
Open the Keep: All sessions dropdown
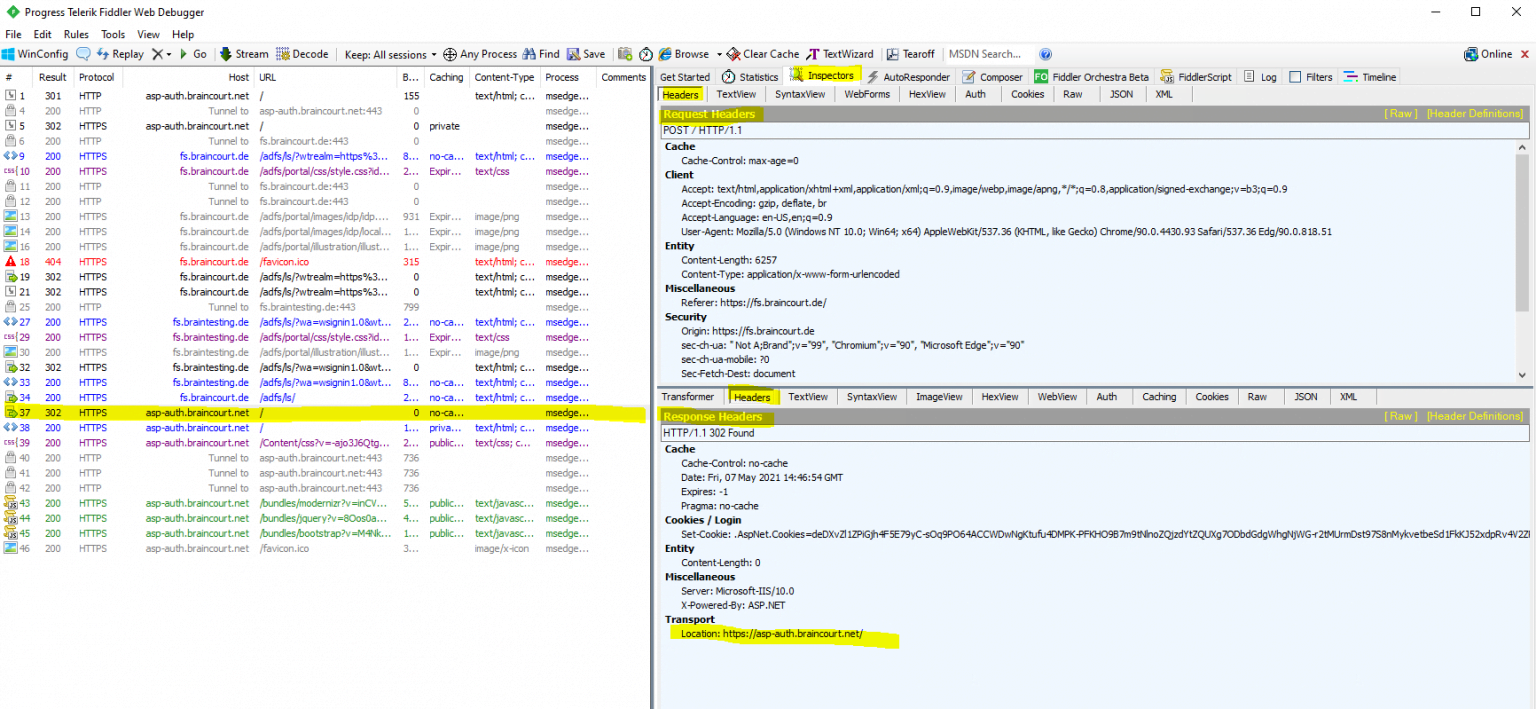pyautogui.click(x=389, y=53)
